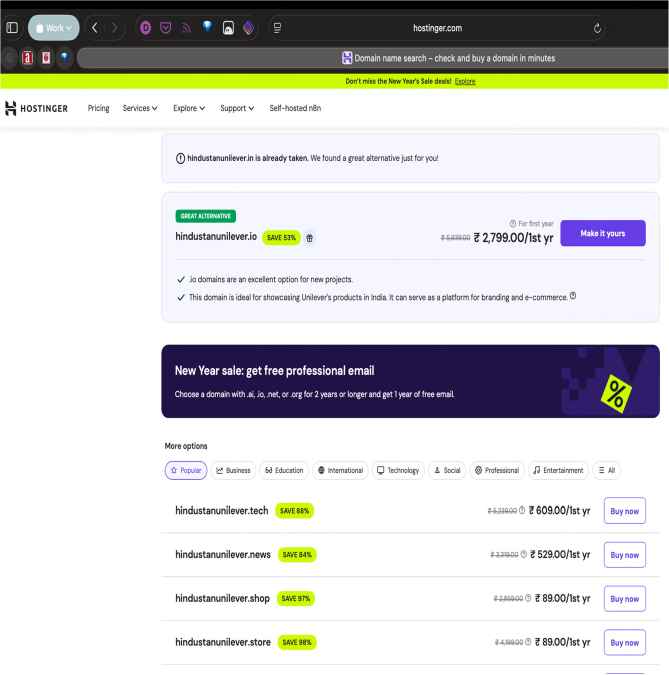Click Make it yours button
This screenshot has height=675, width=669.
coord(603,233)
